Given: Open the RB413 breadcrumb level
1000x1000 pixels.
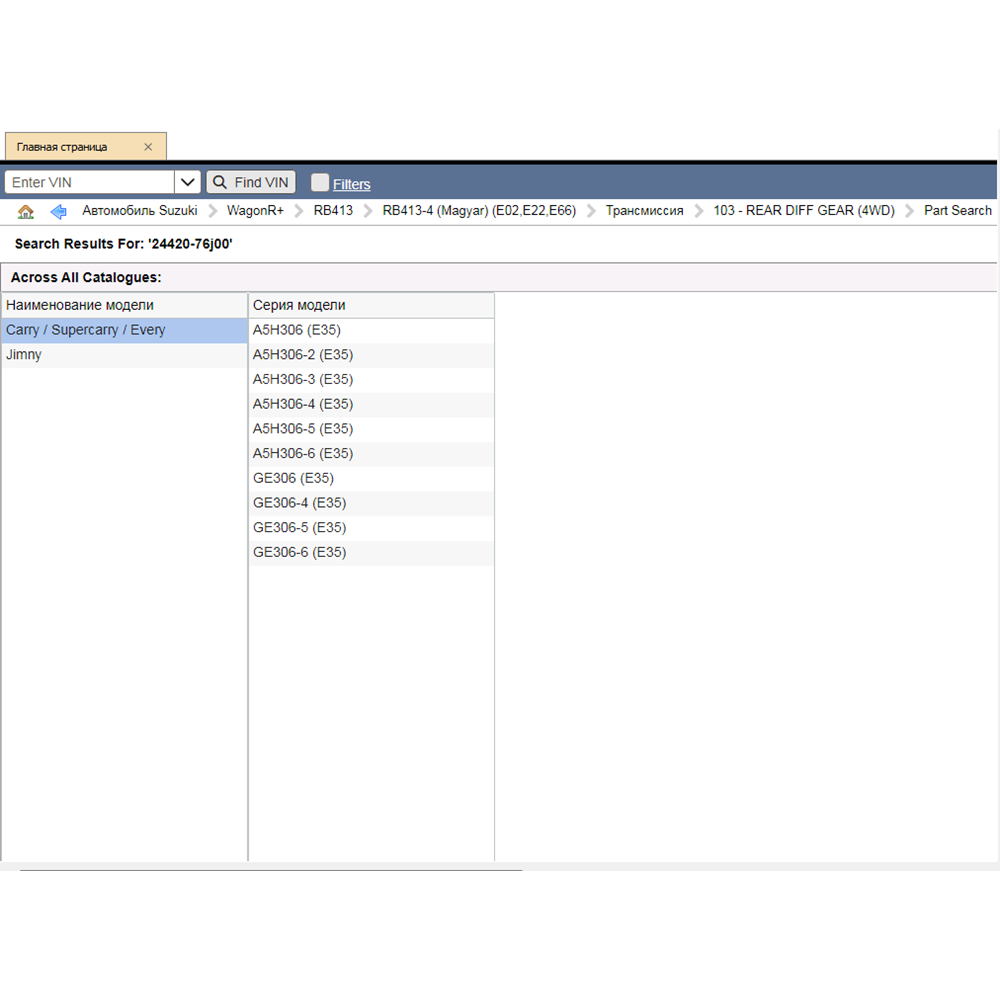Looking at the screenshot, I should tap(333, 211).
